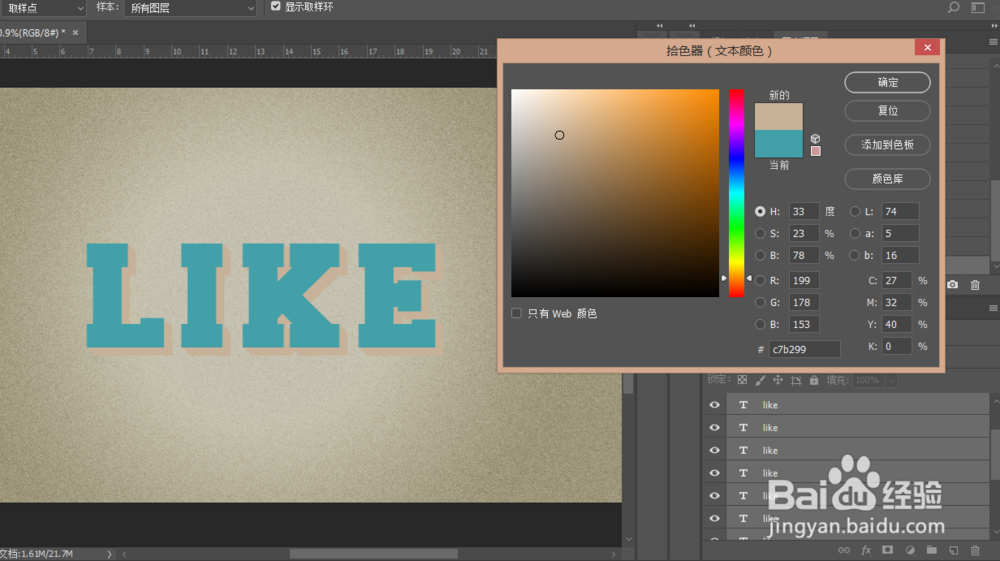Viewport: 1000px width, 561px height.
Task: Click the small web-safe swatch under cube
Action: [x=816, y=151]
